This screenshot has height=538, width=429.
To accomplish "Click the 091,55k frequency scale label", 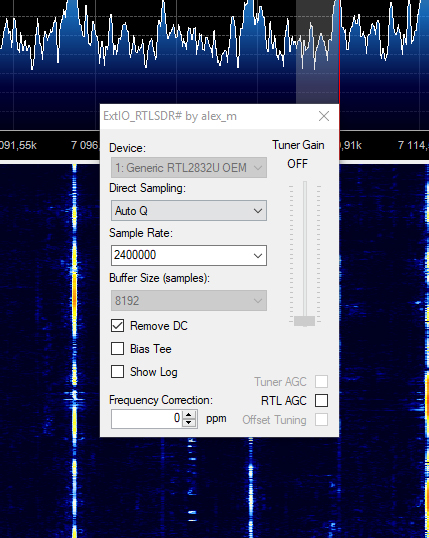I will tap(18, 145).
